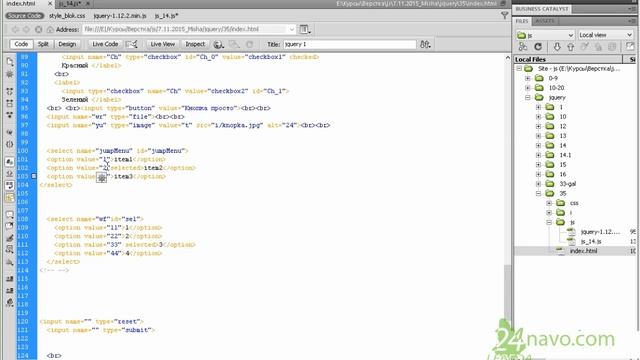The image size is (640, 360).
Task: Click the Outdent Code icon
Action: (x=10, y=290)
